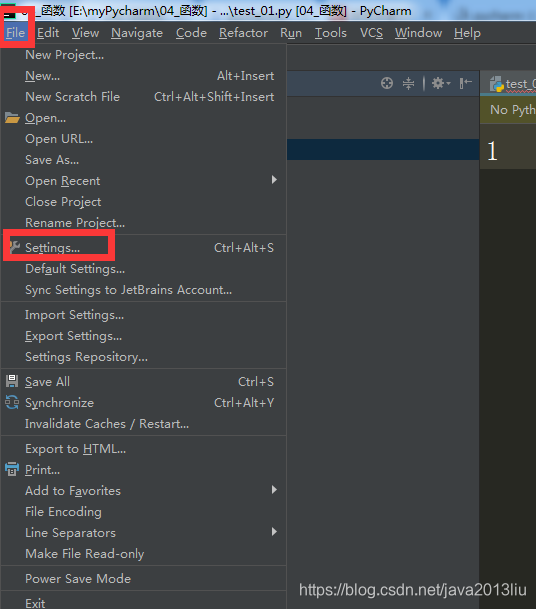The height and width of the screenshot is (609, 536).
Task: Toggle Power Save Mode
Action: click(144, 579)
